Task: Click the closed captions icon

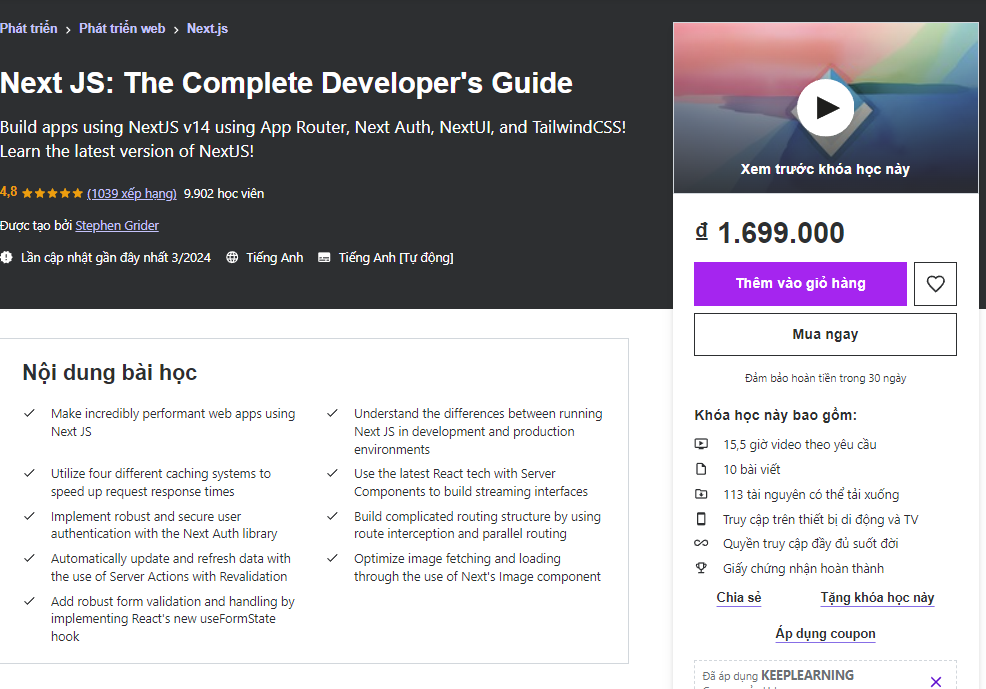Action: (324, 258)
